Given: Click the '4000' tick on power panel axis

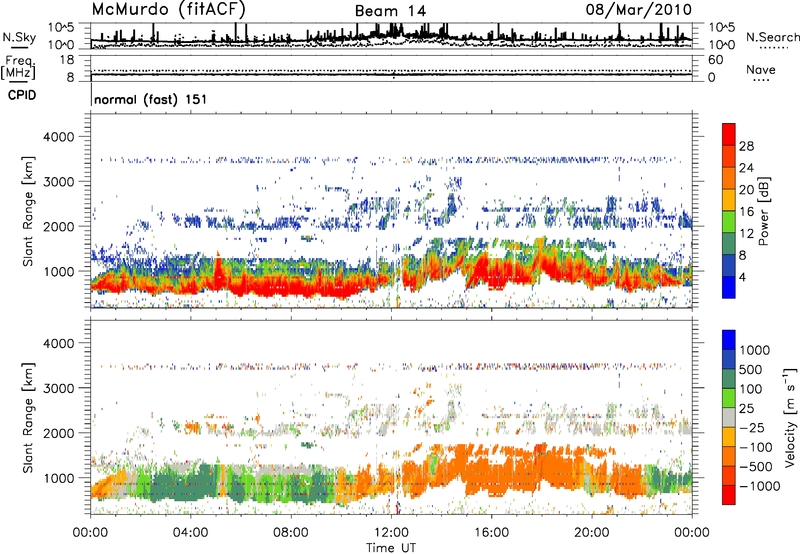Looking at the screenshot, I should pos(59,137).
